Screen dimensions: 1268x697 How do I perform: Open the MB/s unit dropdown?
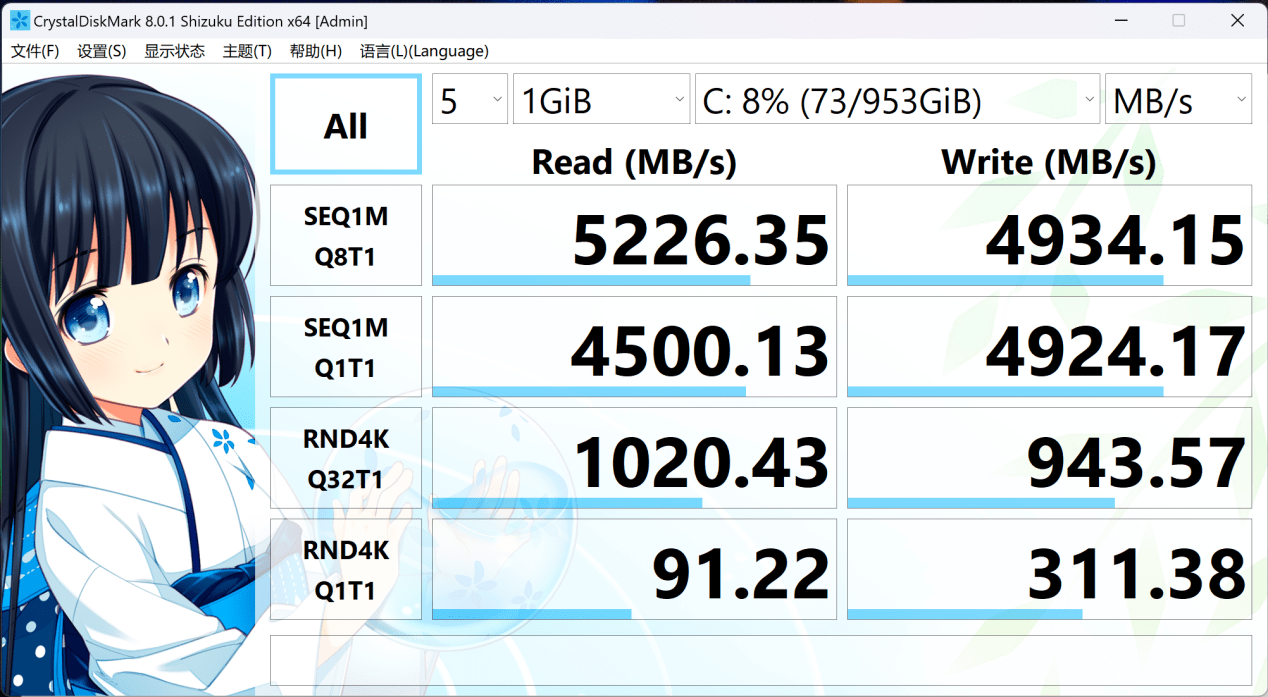pos(1178,100)
